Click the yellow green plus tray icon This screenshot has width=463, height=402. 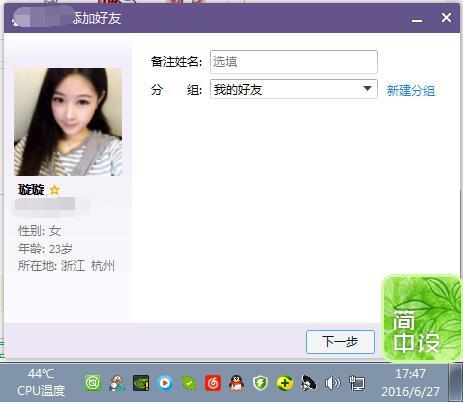point(284,383)
